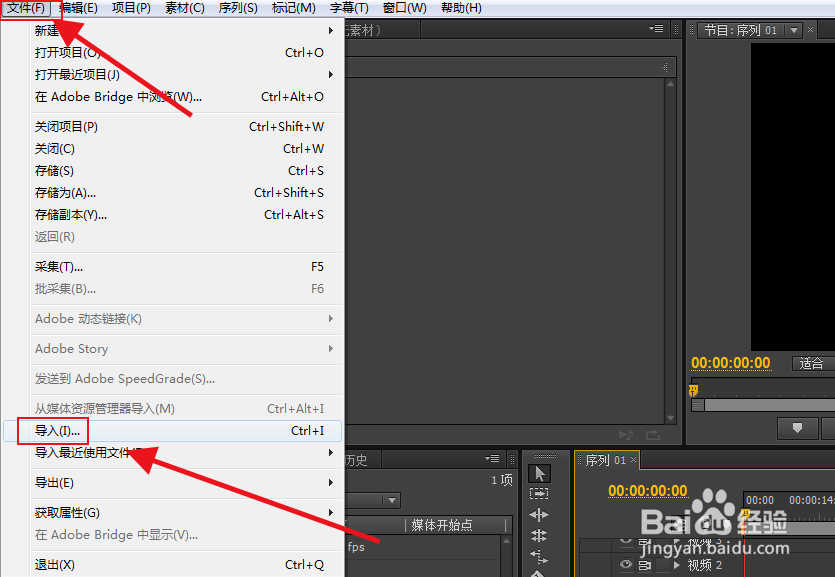Choose 导入(I)... menu entry
835x577 pixels.
coord(172,431)
